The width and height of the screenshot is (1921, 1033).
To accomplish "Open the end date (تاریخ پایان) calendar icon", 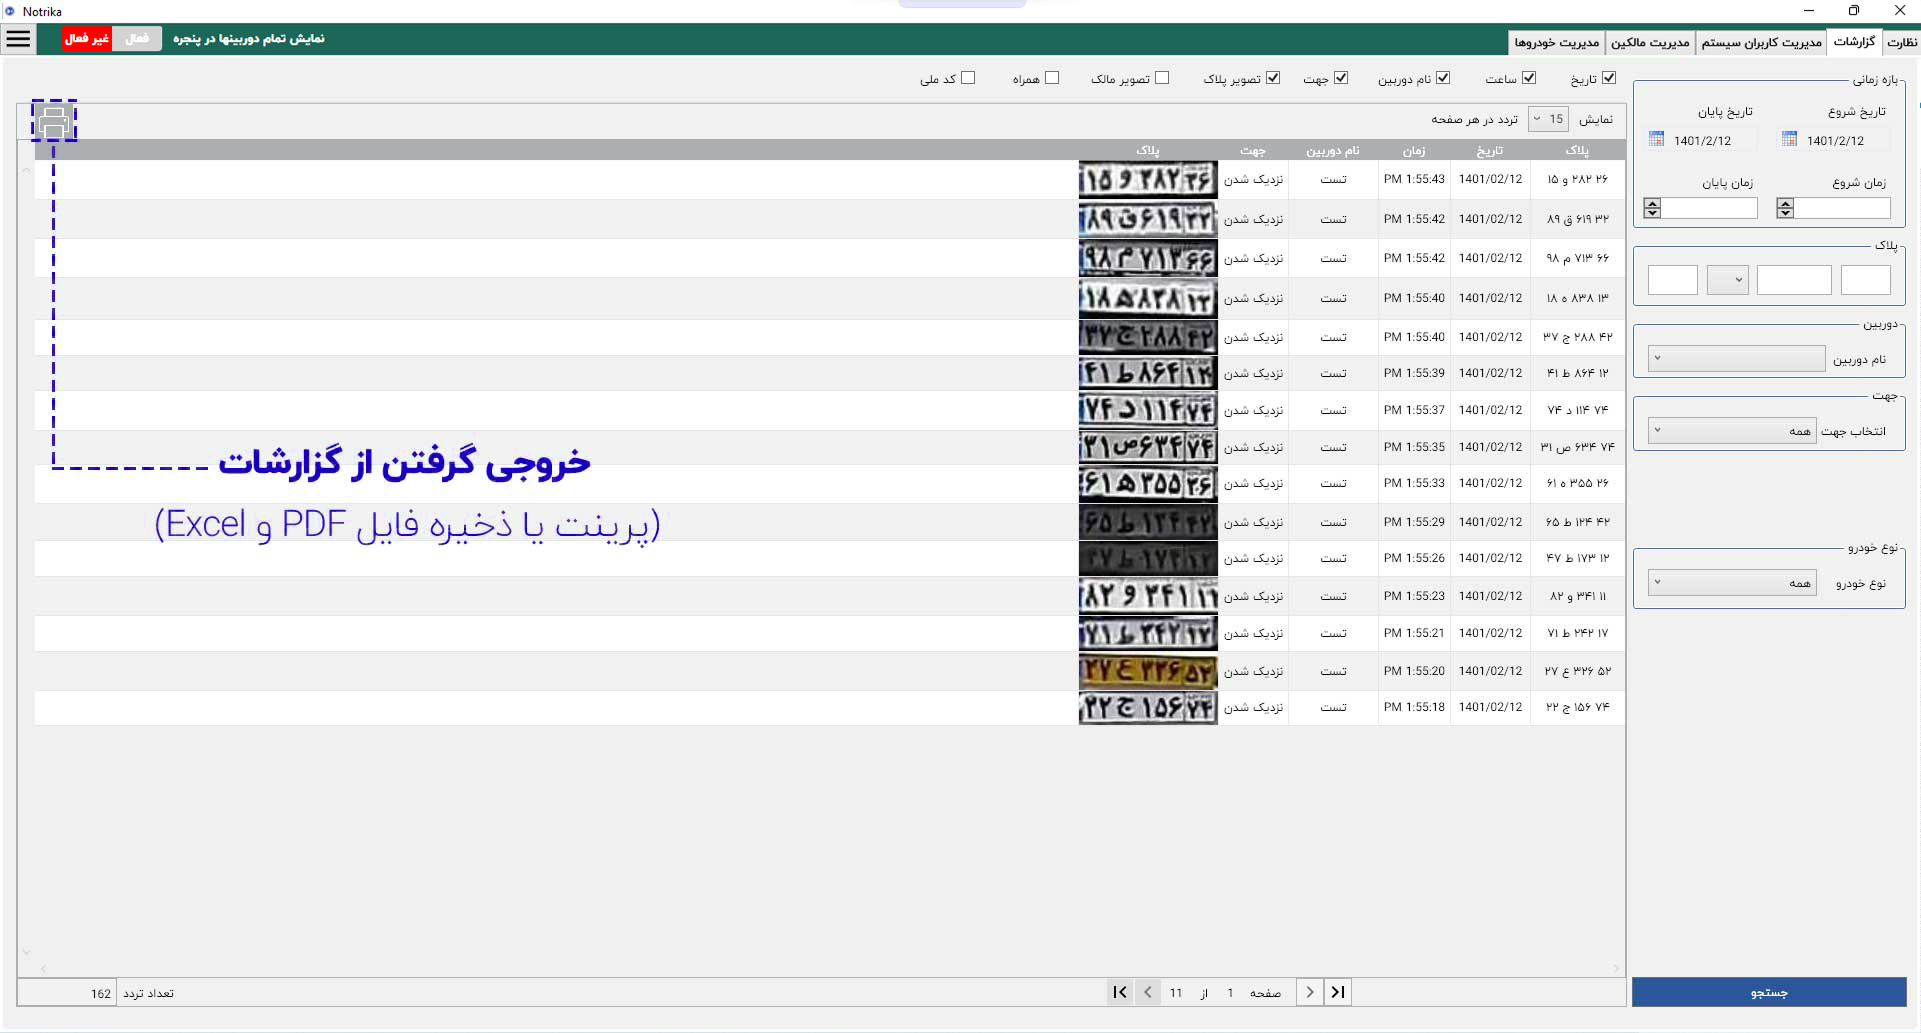I will [1656, 139].
